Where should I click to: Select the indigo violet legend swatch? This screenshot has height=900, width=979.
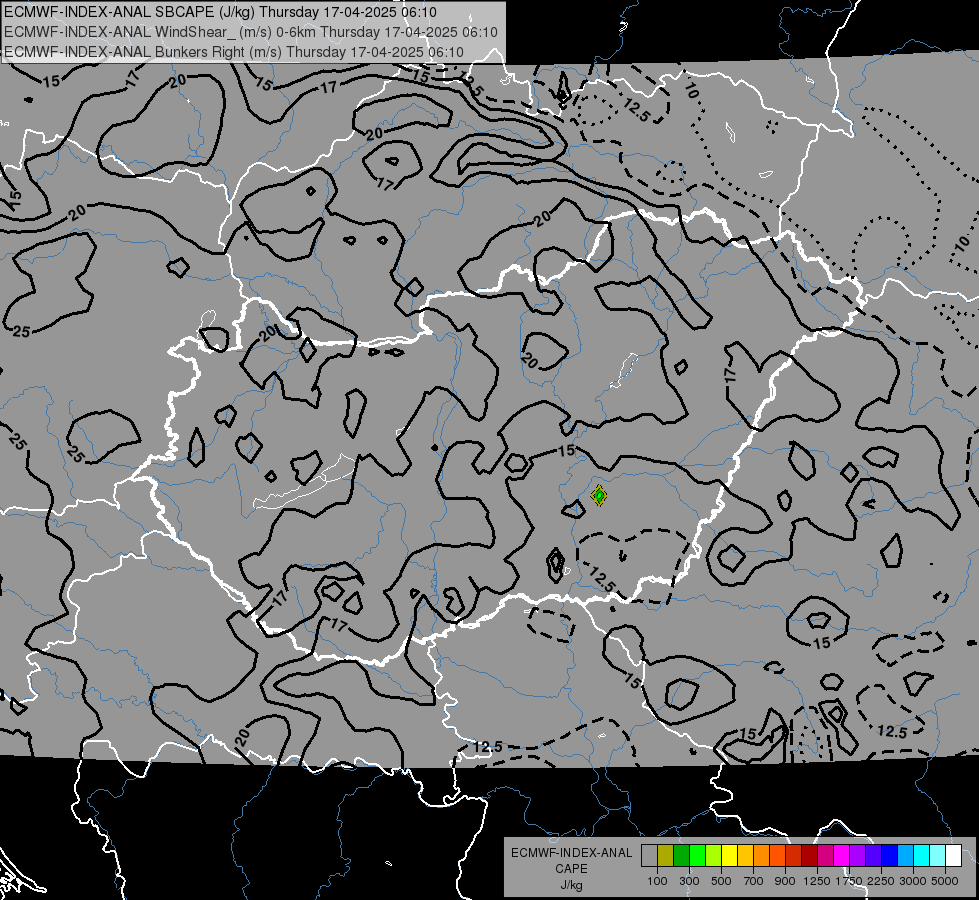[873, 856]
